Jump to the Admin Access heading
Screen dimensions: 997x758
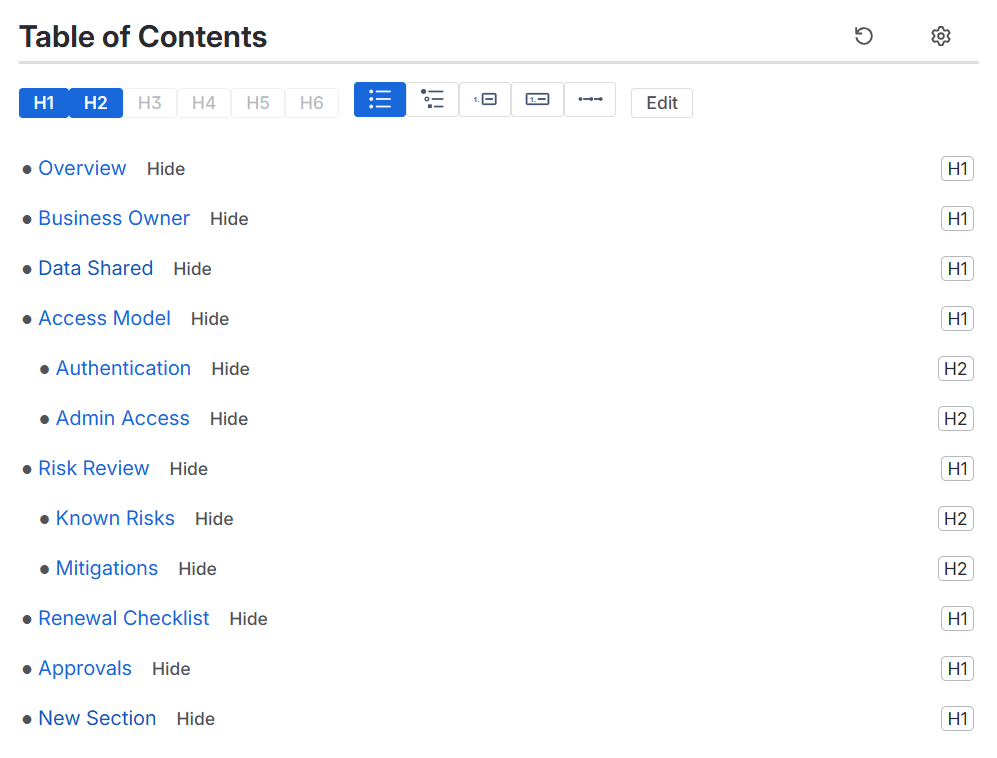click(123, 418)
